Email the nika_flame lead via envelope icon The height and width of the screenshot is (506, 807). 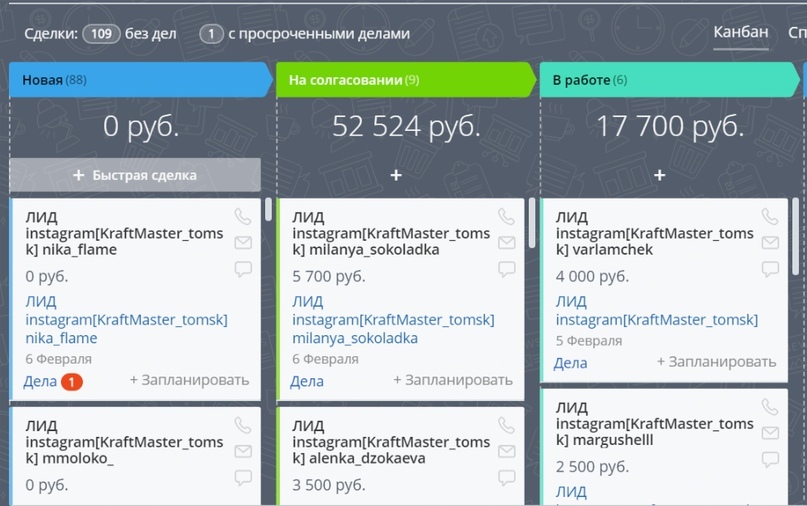pos(243,242)
